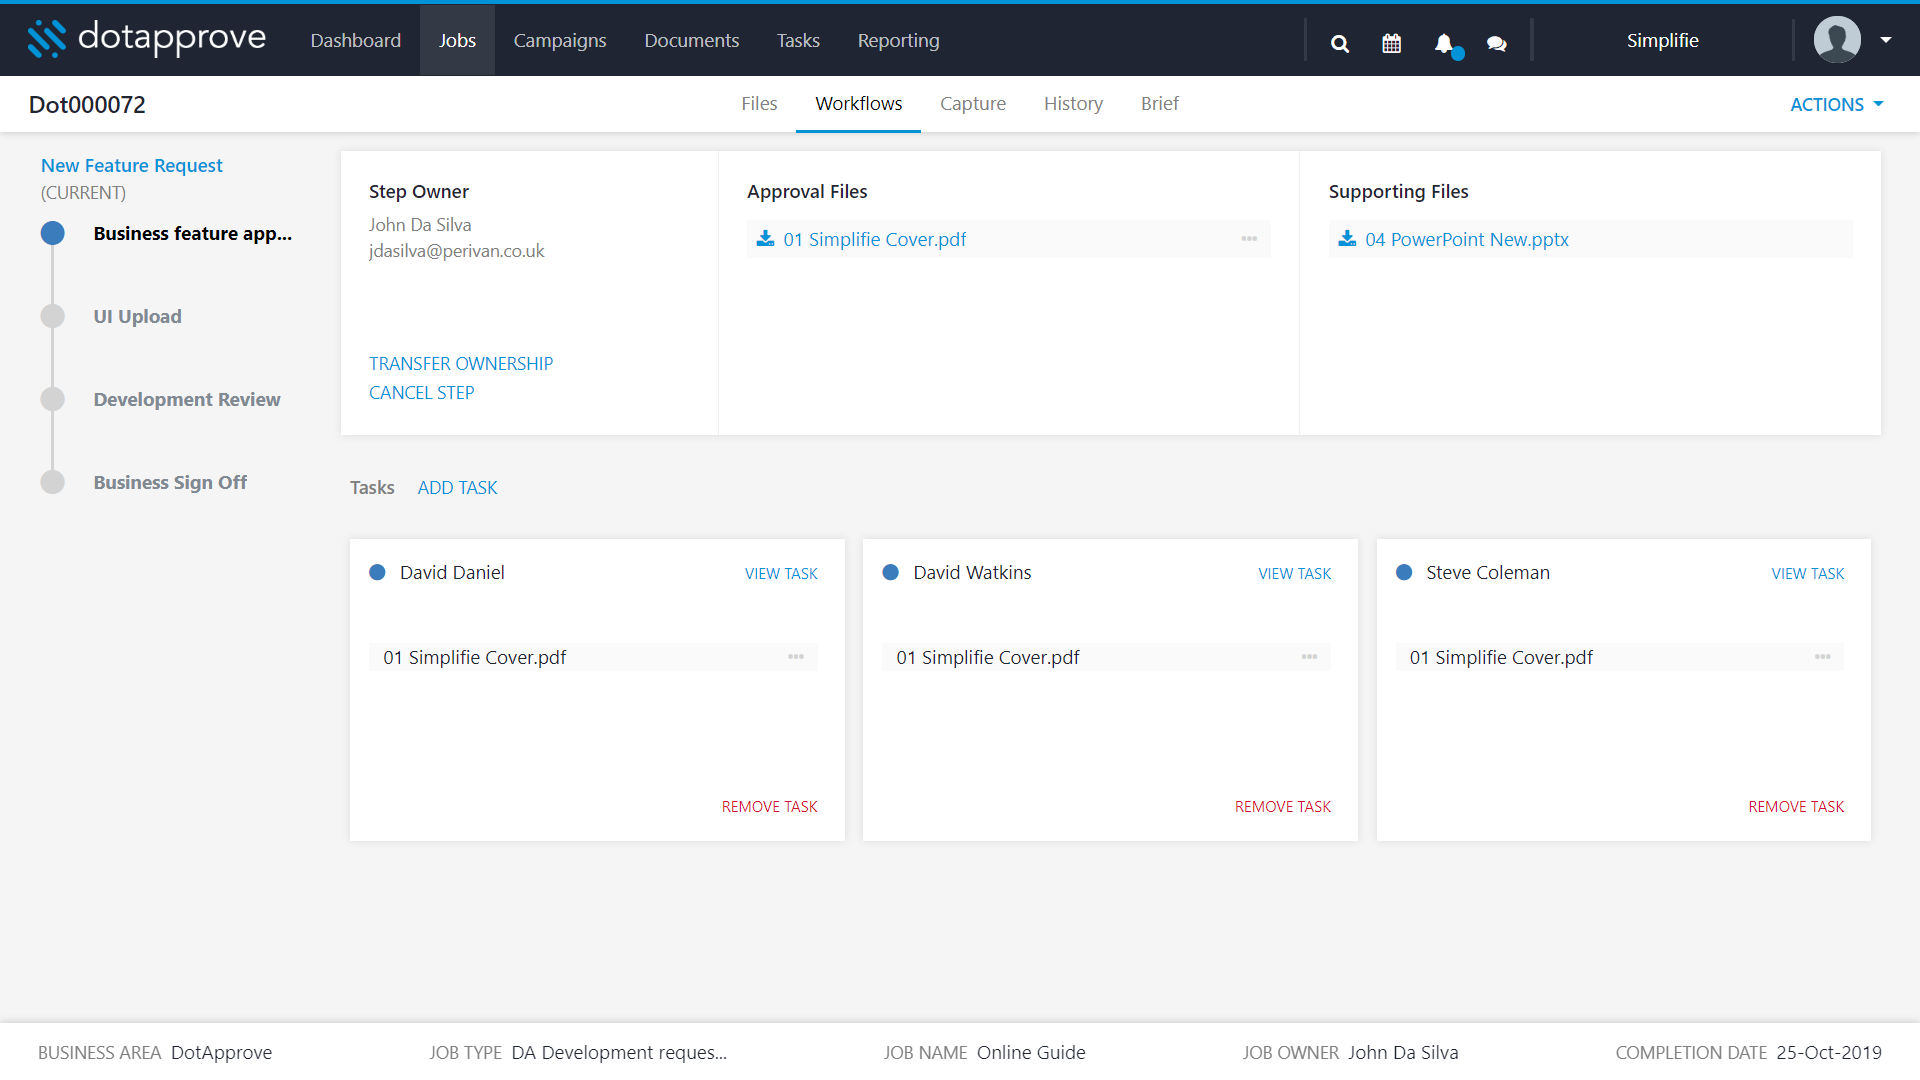Switch to the Files tab
This screenshot has width=1920, height=1080.
point(759,104)
